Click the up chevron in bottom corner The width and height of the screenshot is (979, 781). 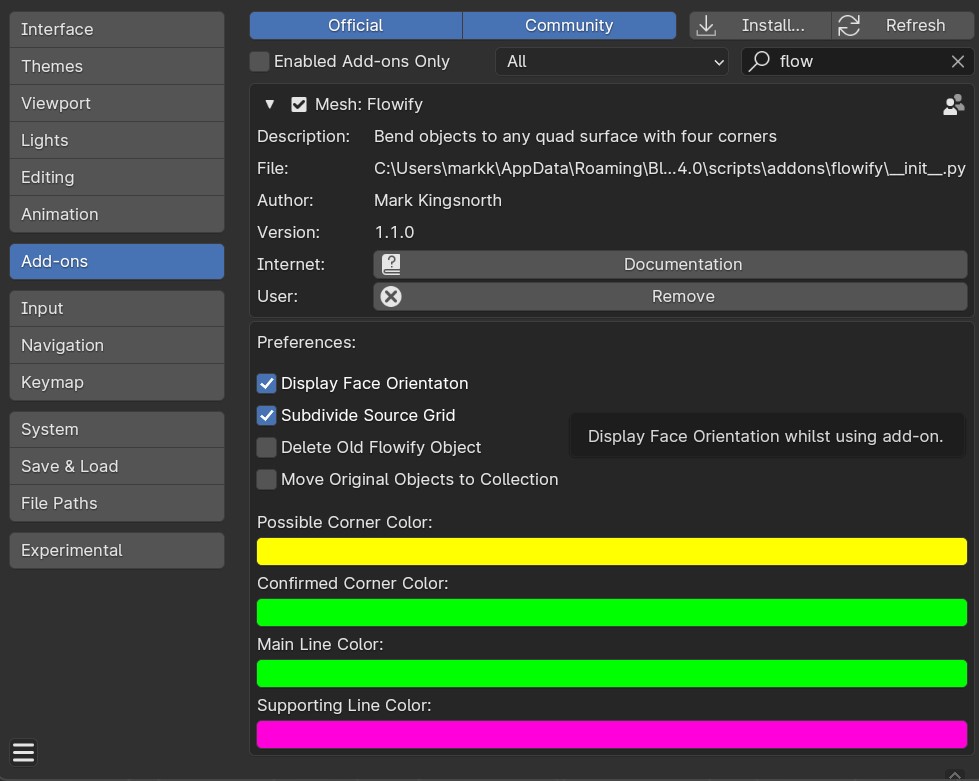[955, 775]
